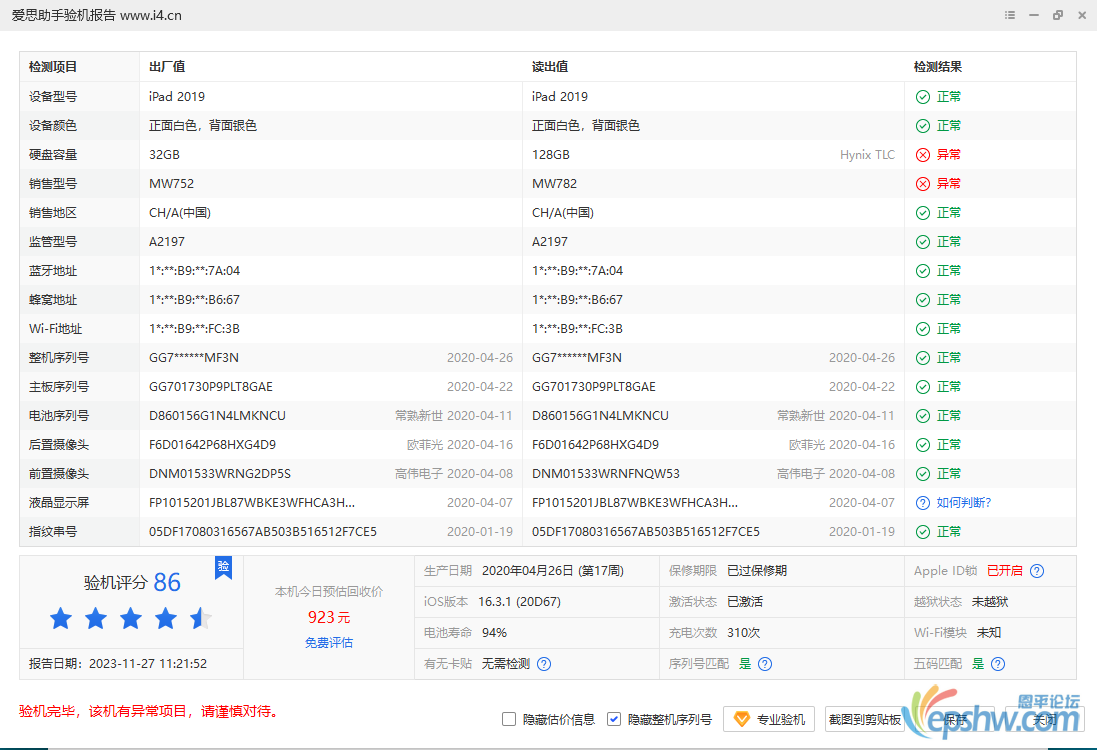Select the 32GB factory storage value
The height and width of the screenshot is (750, 1097).
pos(164,155)
